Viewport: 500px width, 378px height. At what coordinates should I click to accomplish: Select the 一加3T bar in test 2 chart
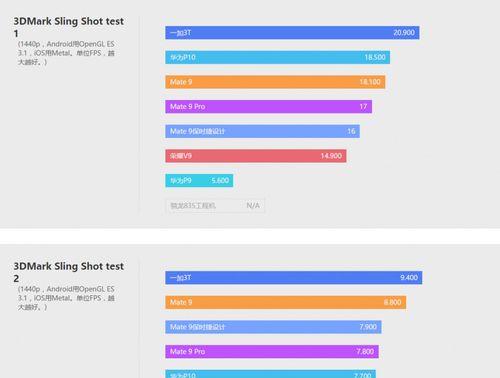[x=294, y=278]
